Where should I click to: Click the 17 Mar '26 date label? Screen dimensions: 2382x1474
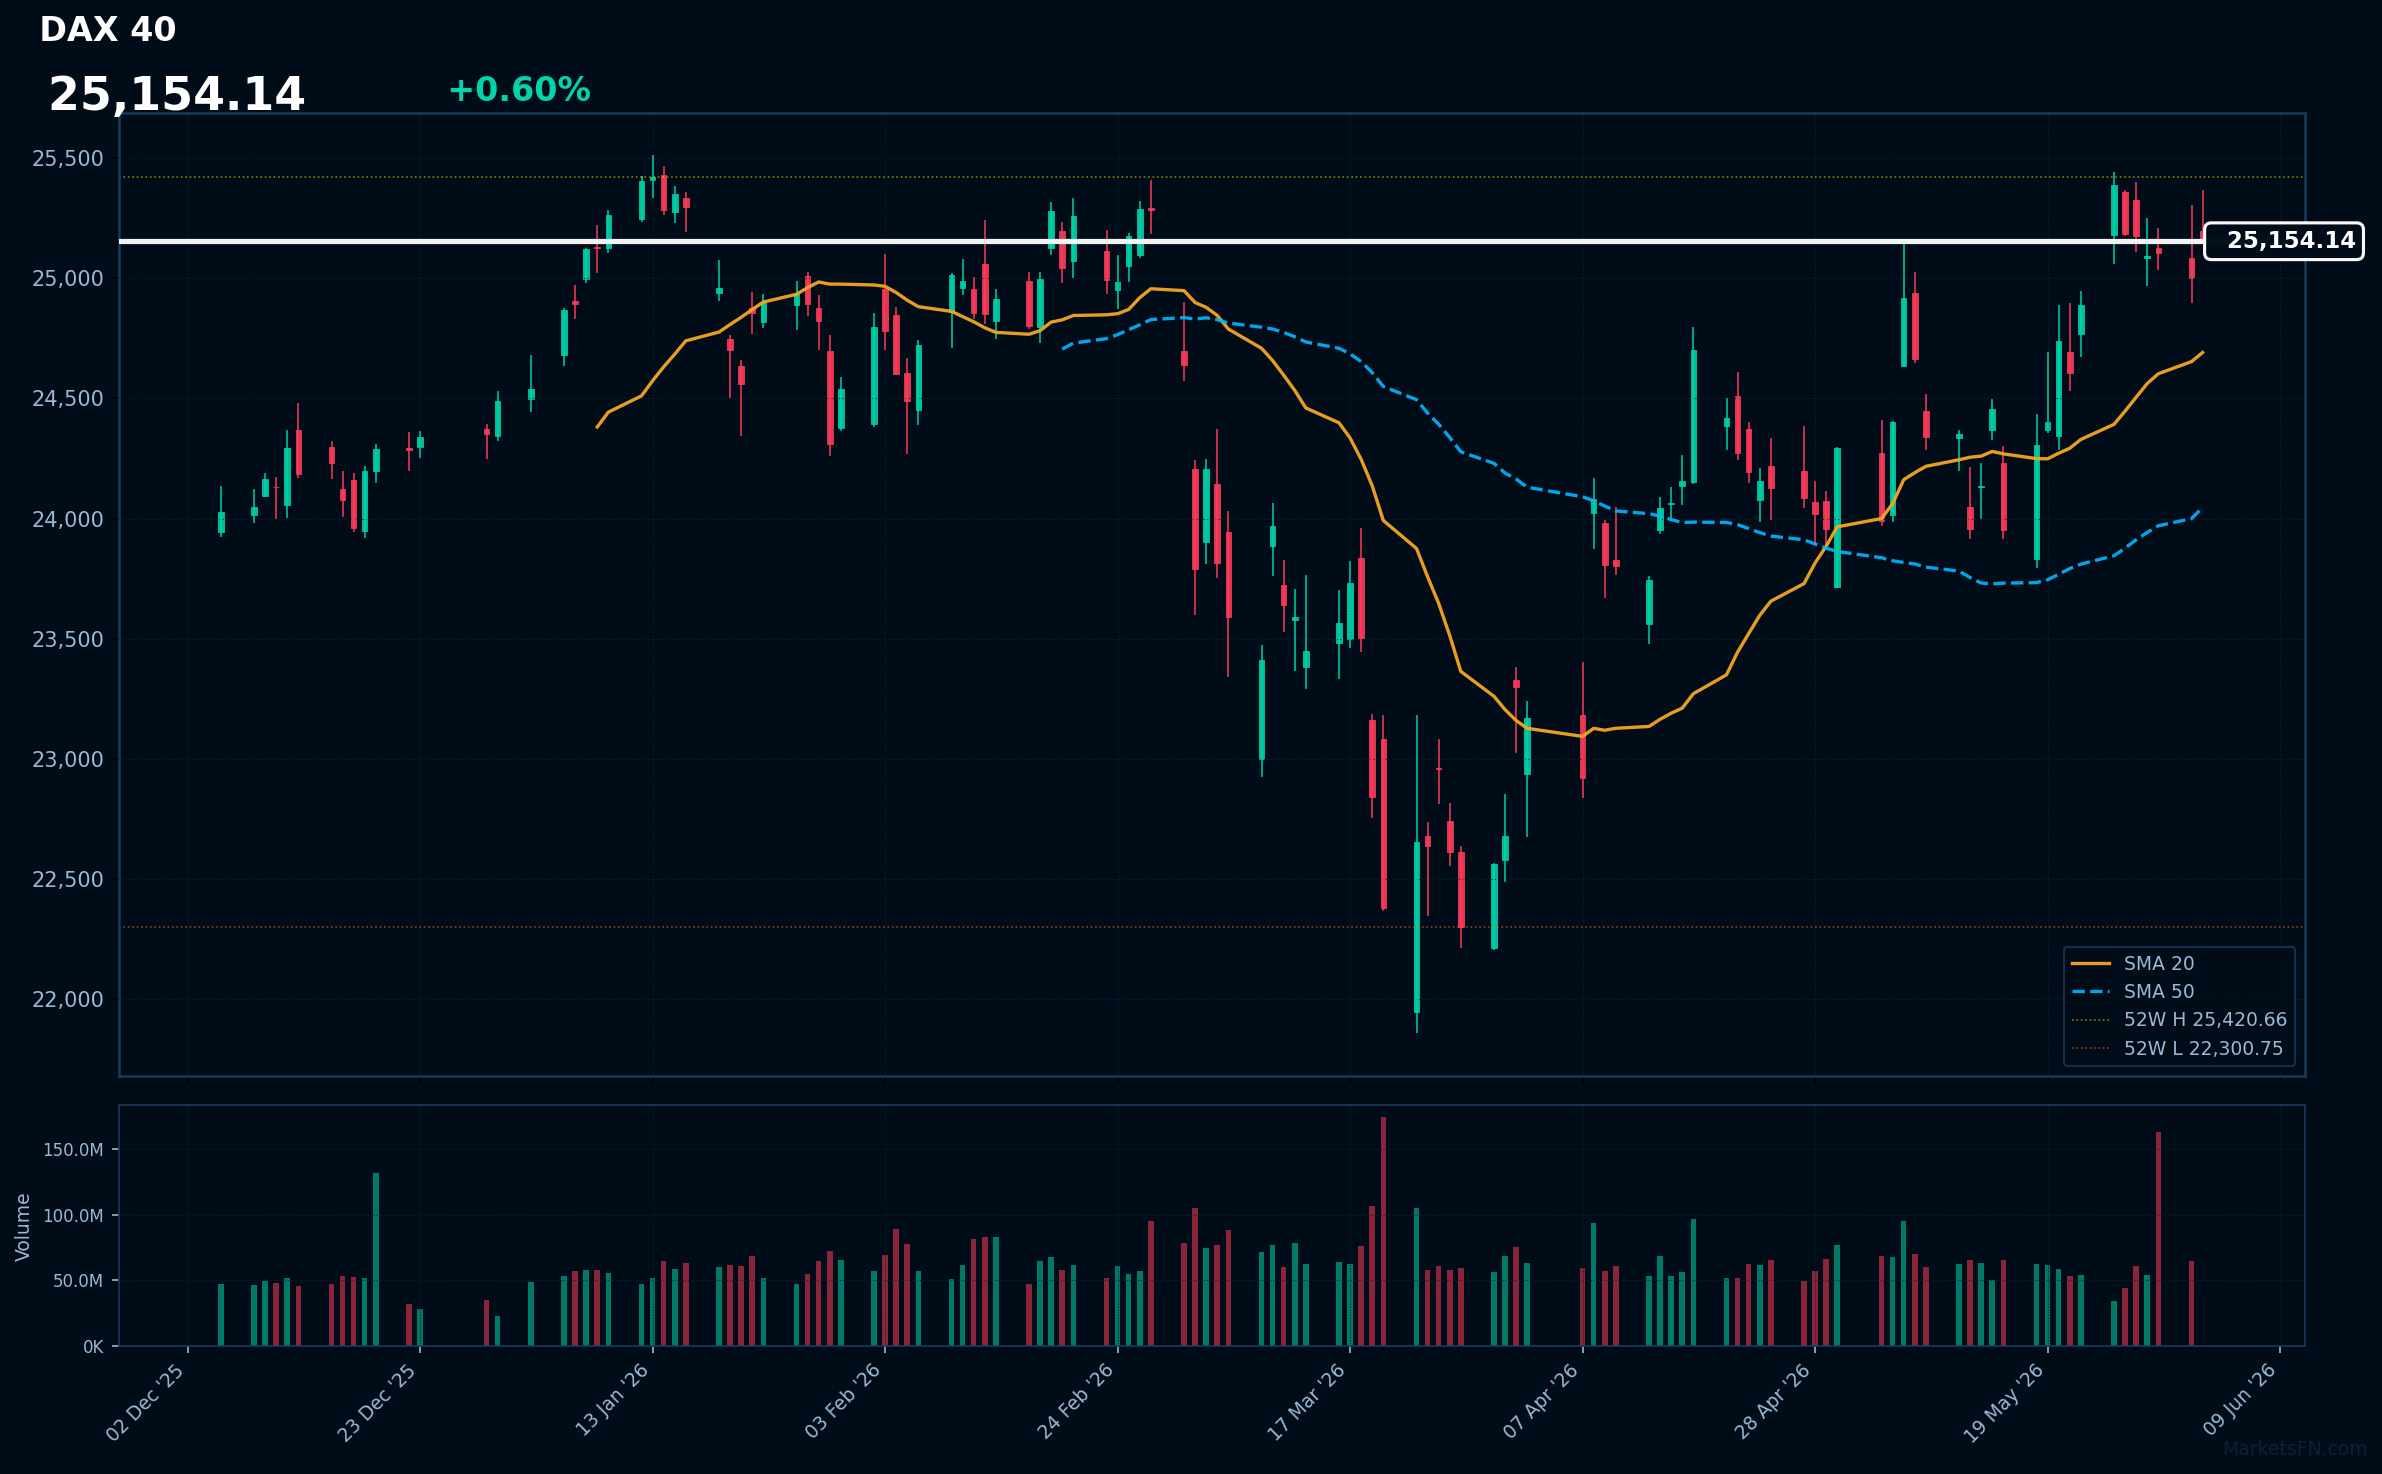1307,1402
